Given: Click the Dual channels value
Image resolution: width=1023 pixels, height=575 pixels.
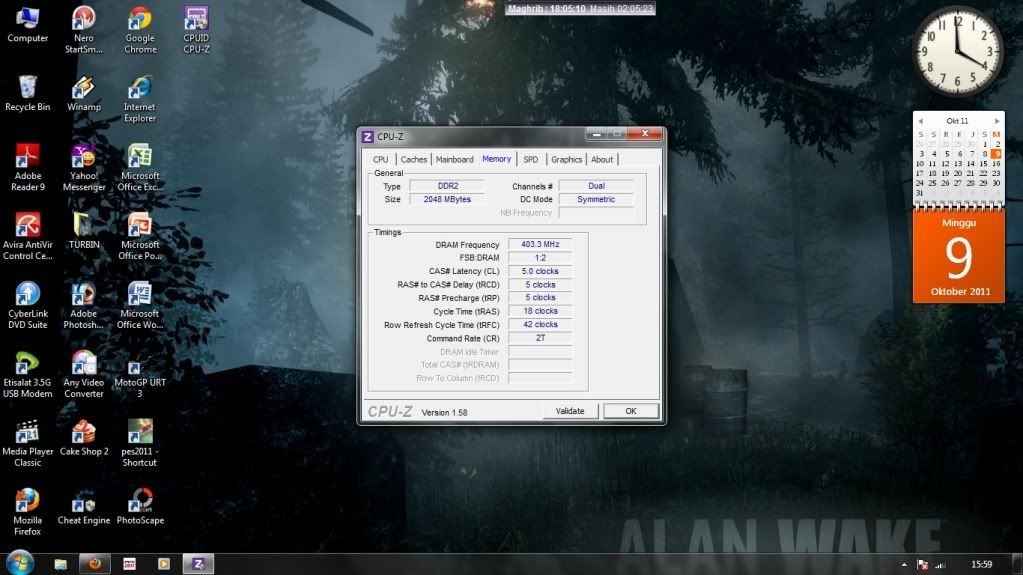Looking at the screenshot, I should (596, 186).
